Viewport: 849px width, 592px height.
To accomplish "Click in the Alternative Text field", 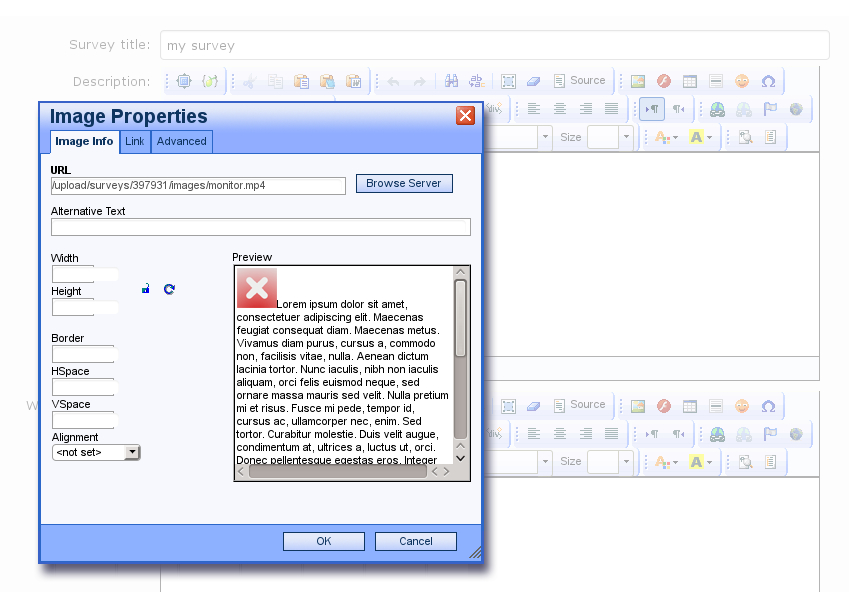I will tap(260, 227).
